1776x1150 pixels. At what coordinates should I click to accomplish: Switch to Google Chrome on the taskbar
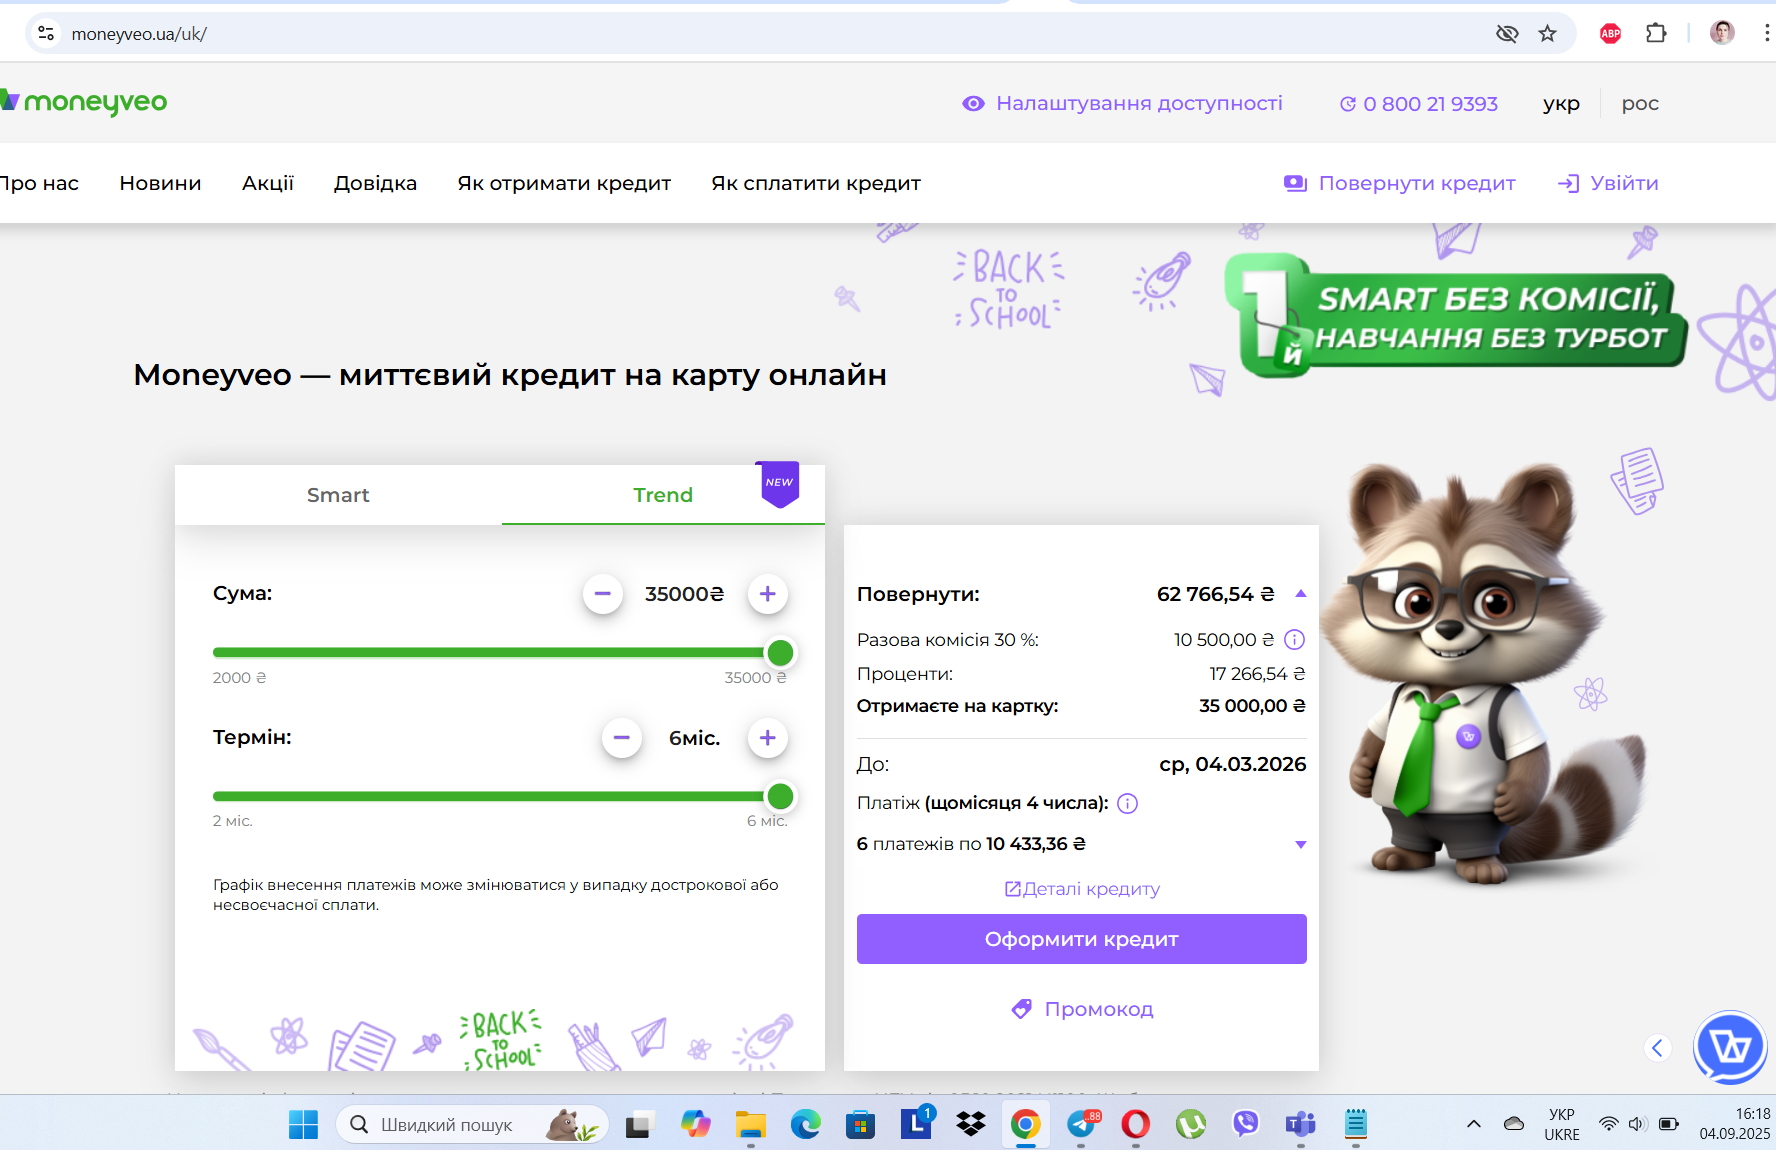click(x=1025, y=1125)
